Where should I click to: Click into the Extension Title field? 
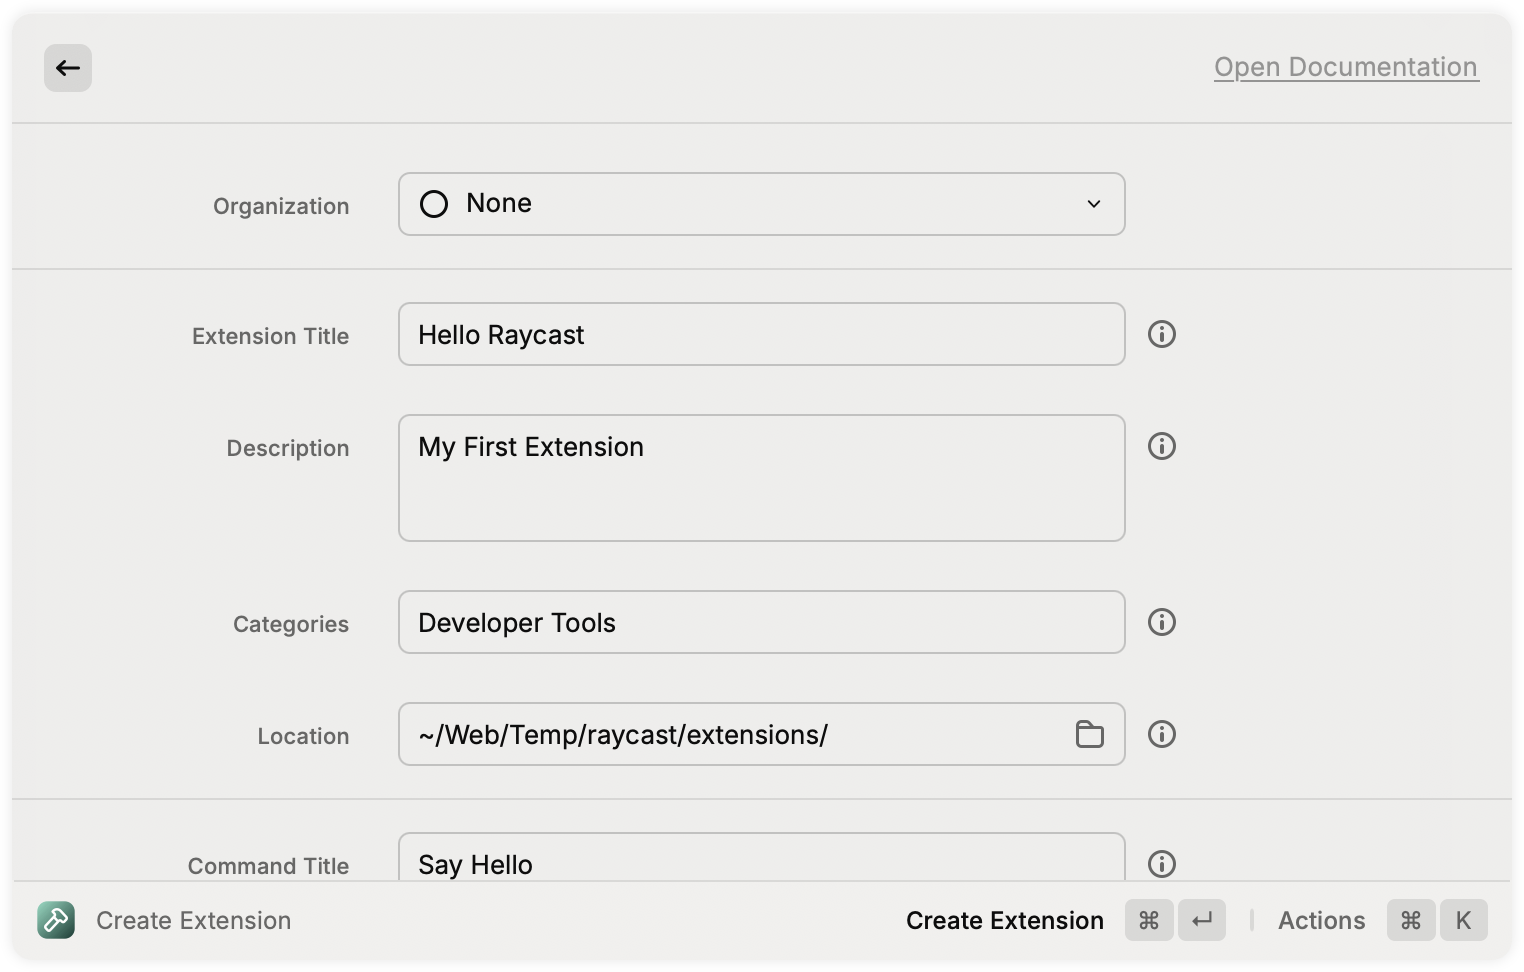(760, 334)
